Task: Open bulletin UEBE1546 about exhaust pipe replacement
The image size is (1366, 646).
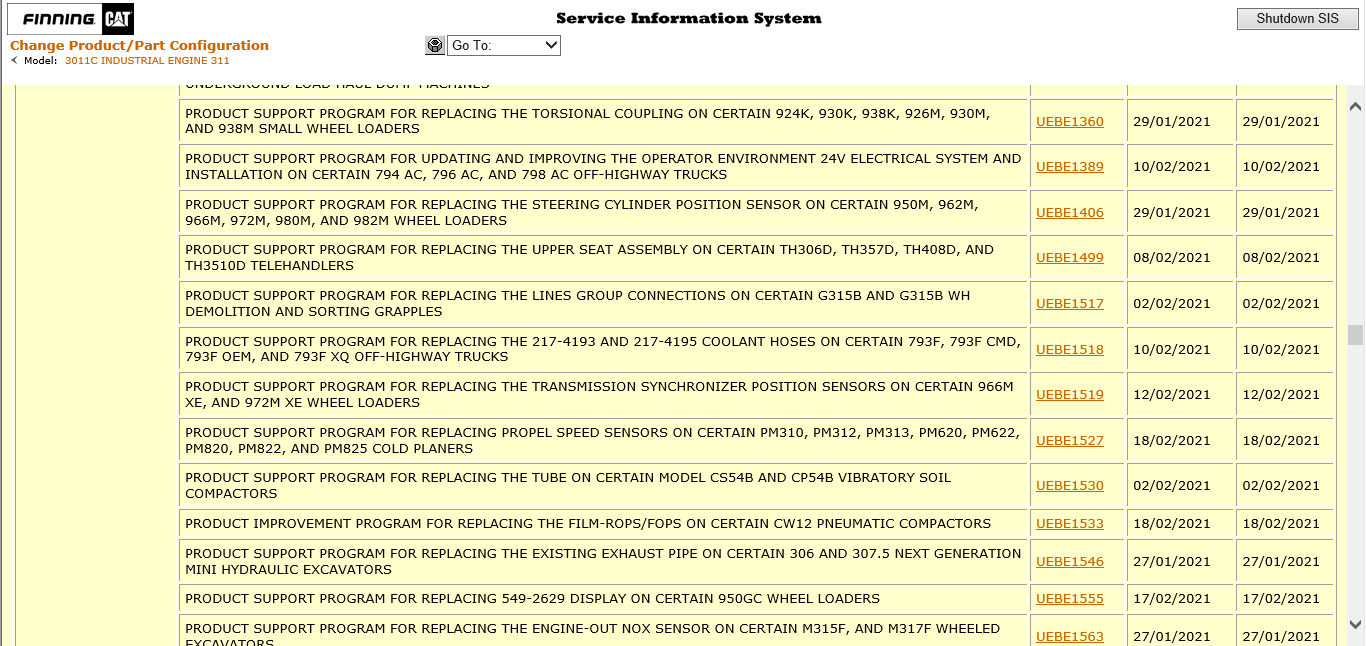Action: tap(1069, 561)
